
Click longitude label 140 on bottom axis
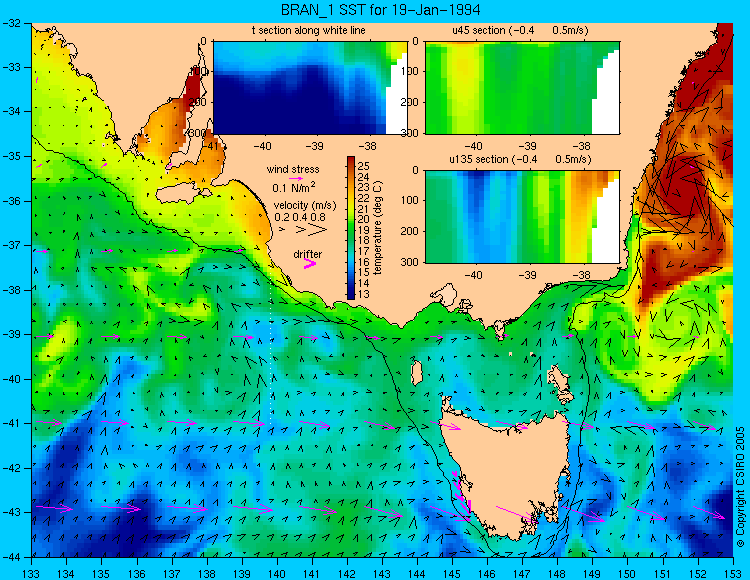tap(277, 573)
